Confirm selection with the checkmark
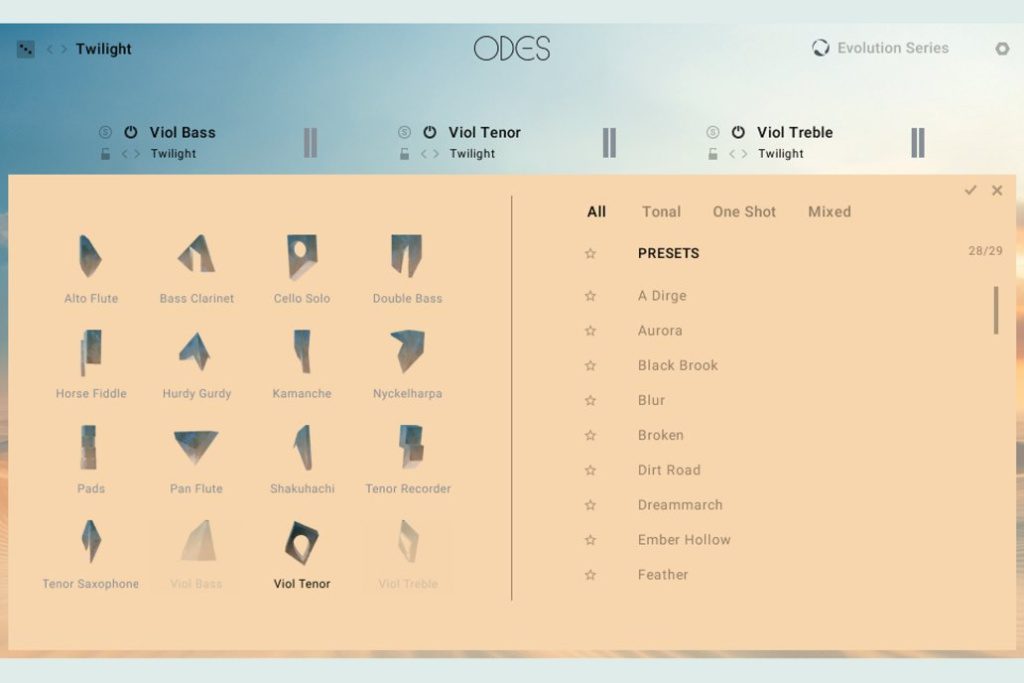The width and height of the screenshot is (1024, 683). (x=971, y=190)
